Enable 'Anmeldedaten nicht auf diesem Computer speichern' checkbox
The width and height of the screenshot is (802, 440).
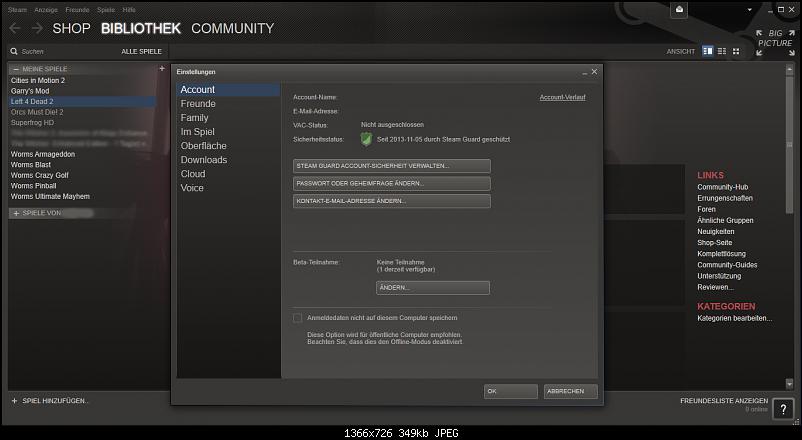pos(298,318)
